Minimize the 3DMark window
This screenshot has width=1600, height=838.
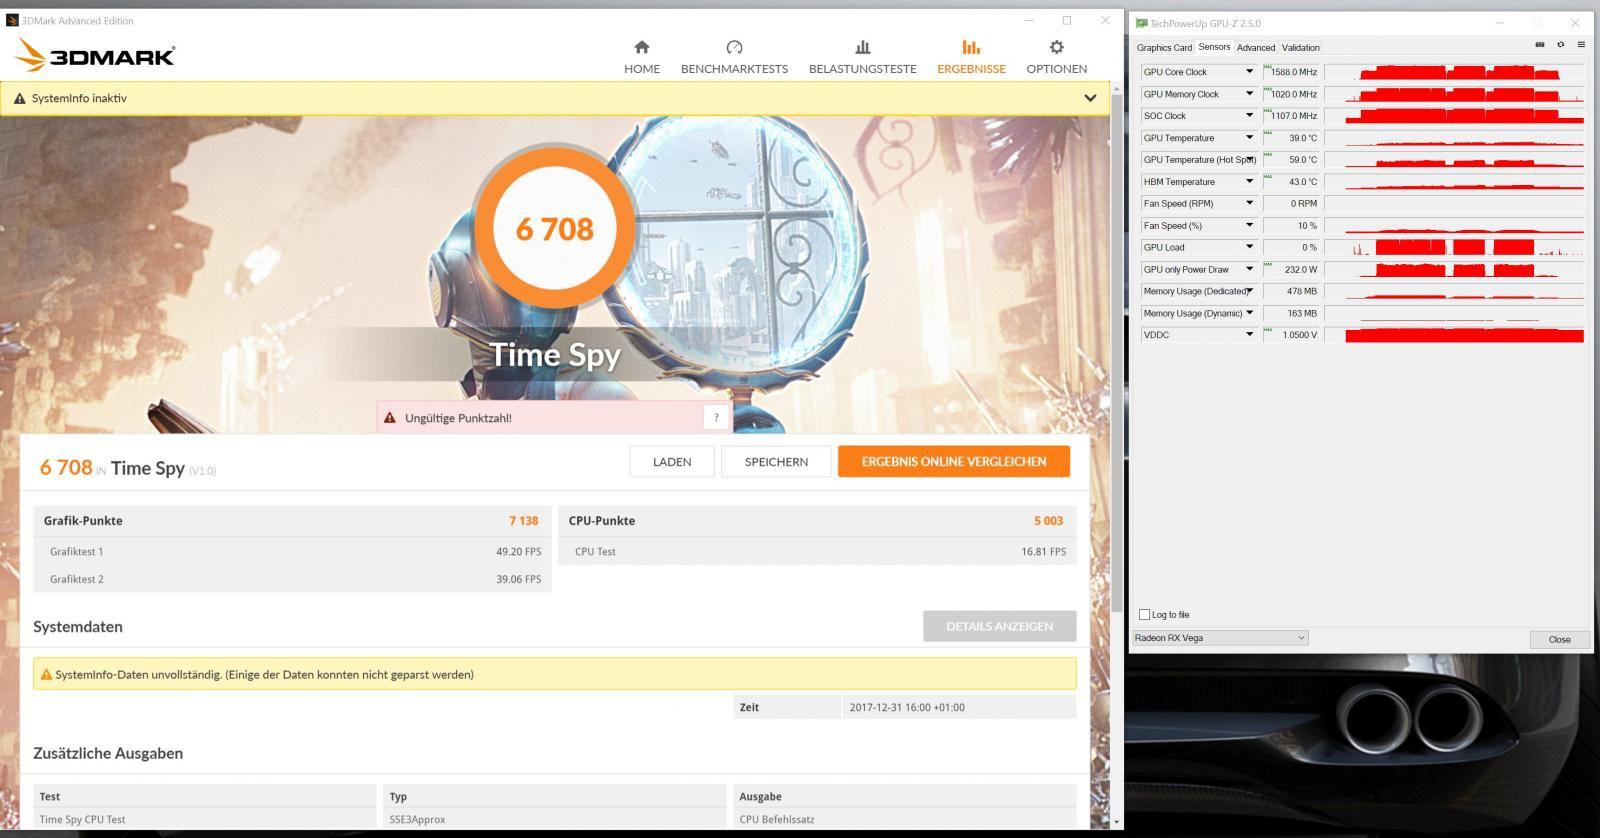pyautogui.click(x=1029, y=20)
